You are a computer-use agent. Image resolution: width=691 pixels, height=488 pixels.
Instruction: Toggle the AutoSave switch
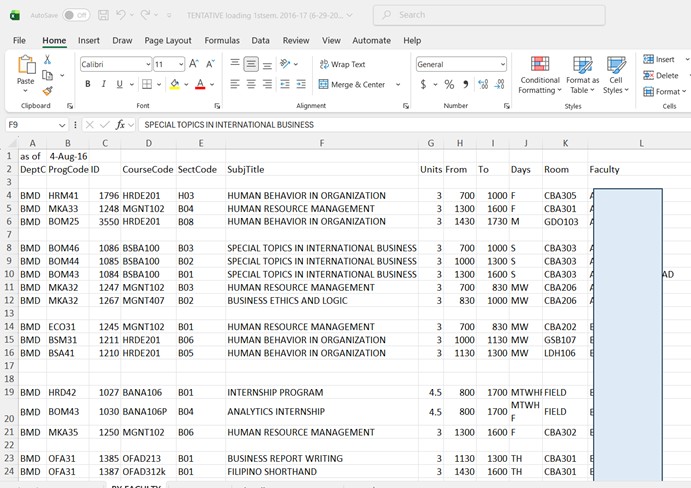[76, 15]
